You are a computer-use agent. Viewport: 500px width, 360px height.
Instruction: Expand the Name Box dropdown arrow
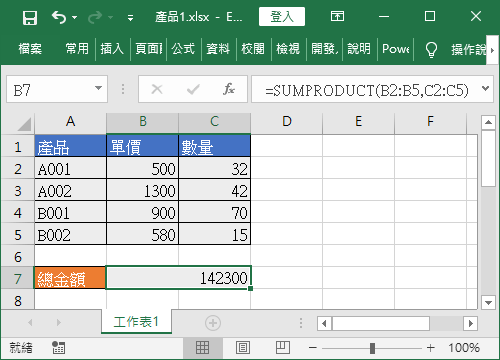[98, 88]
